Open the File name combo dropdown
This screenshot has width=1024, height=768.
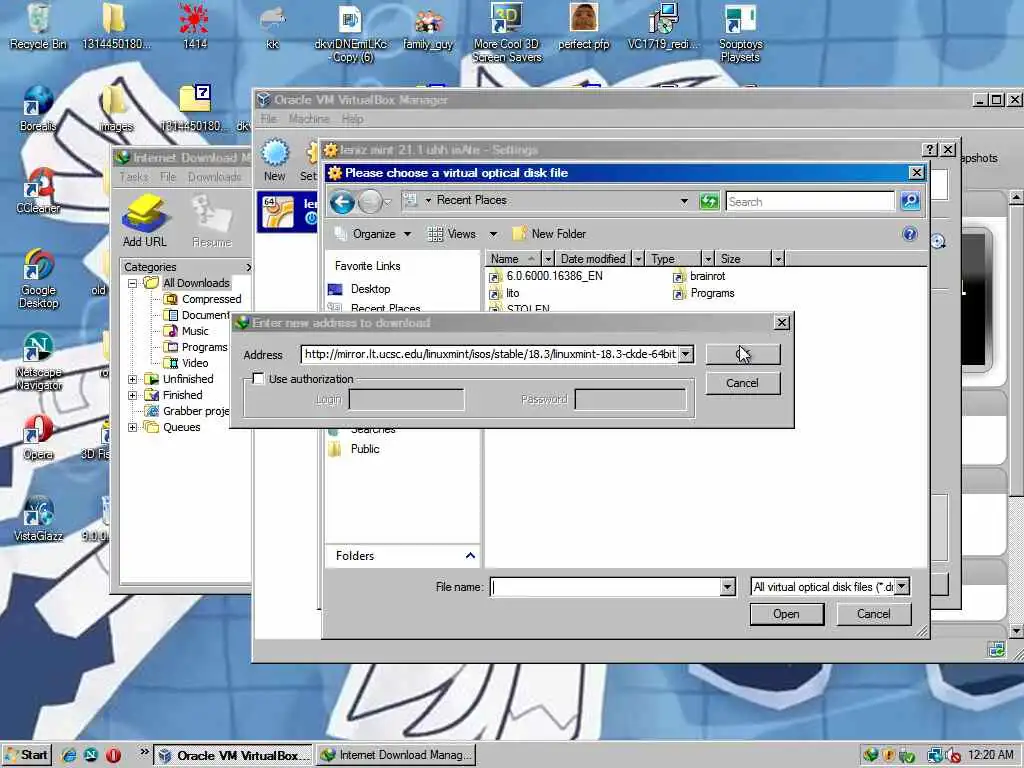coord(727,587)
